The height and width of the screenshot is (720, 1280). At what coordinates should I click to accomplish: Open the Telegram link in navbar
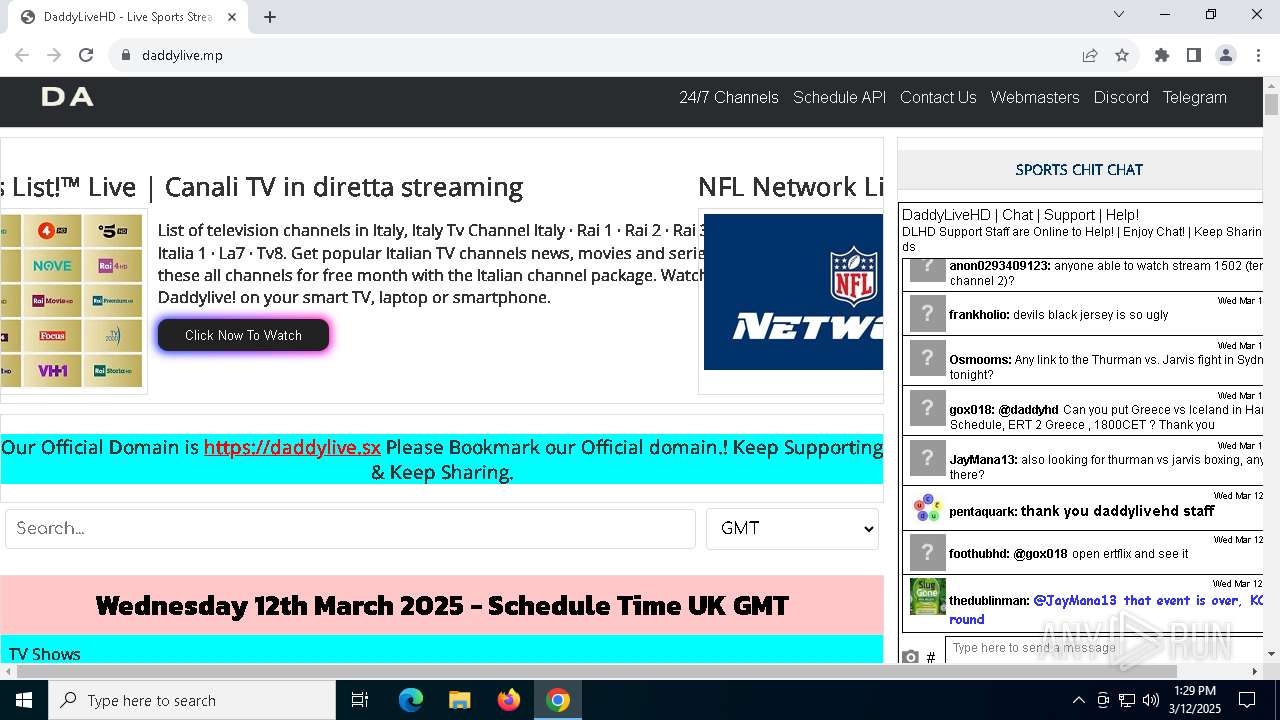(x=1194, y=97)
